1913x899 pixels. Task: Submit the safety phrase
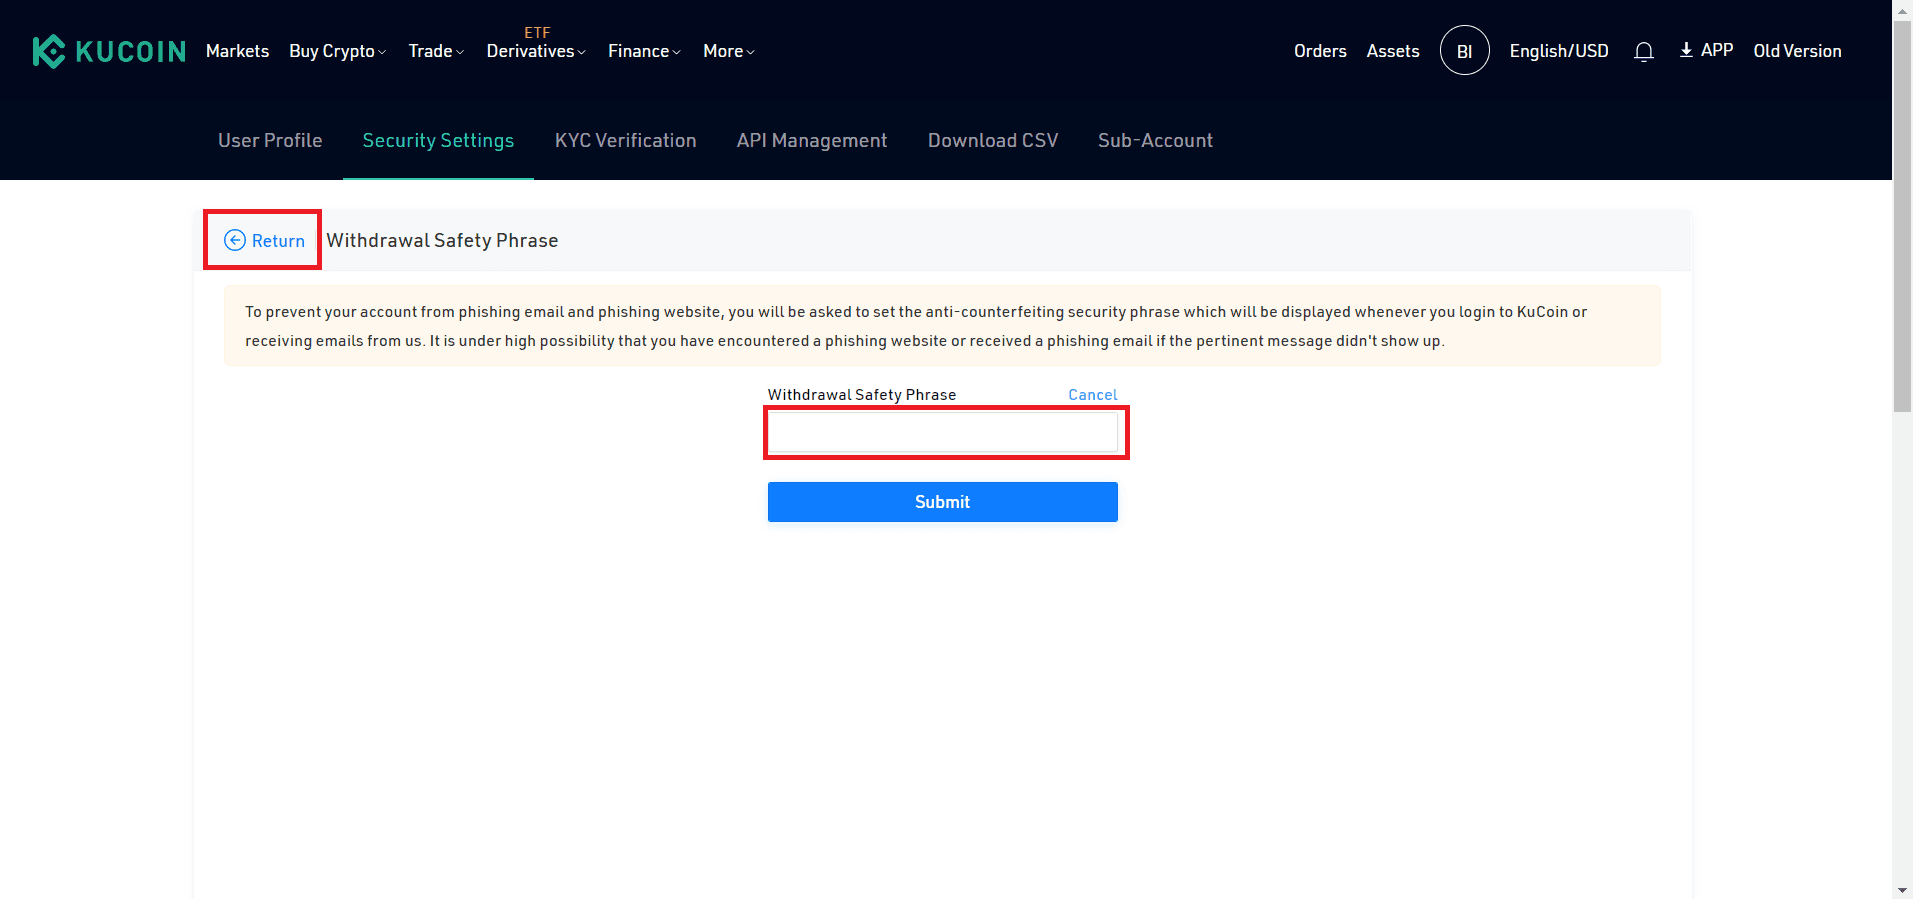[943, 502]
